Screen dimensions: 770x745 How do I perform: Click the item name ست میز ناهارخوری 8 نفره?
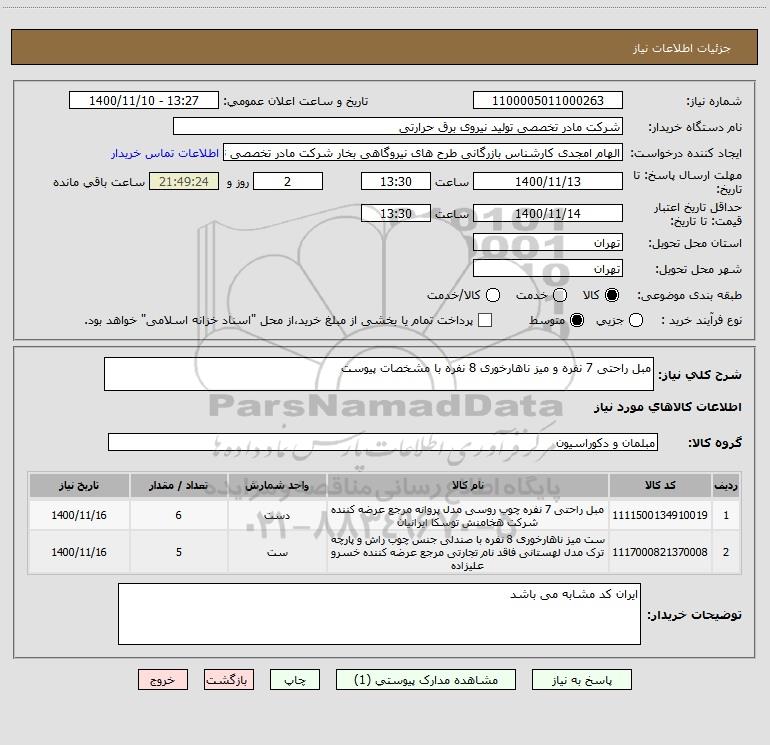tap(468, 552)
